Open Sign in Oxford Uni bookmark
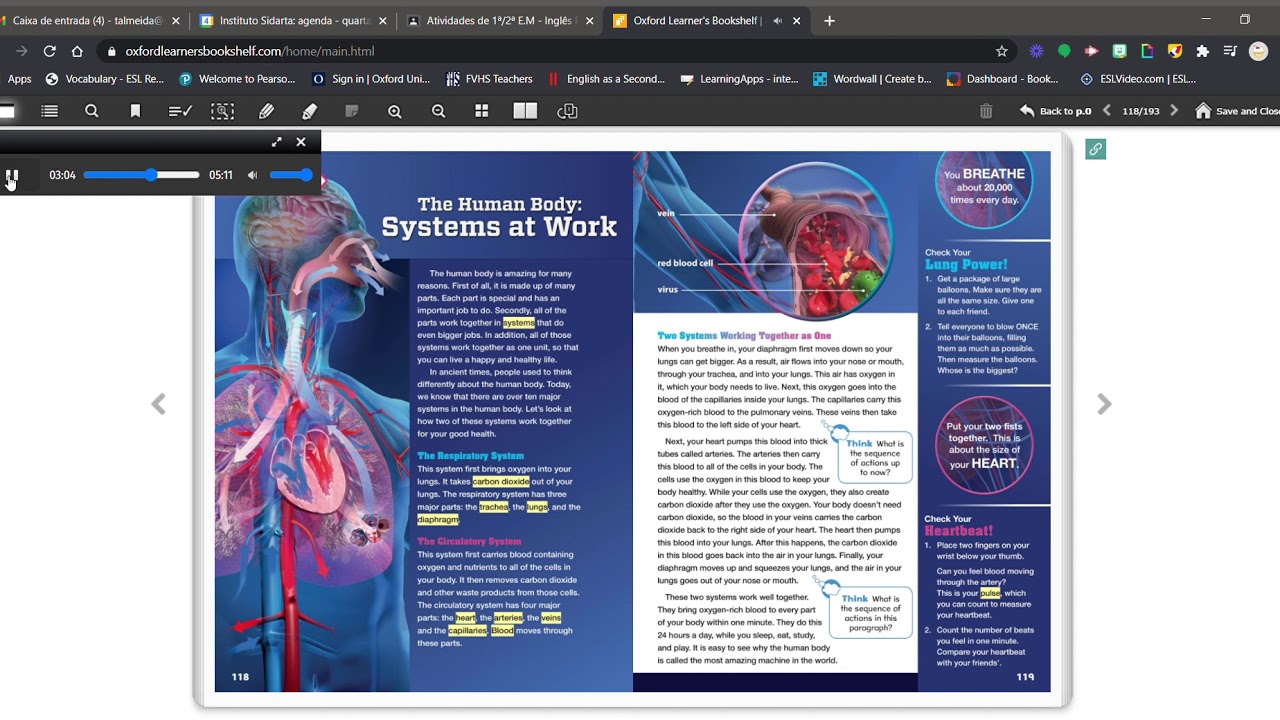The width and height of the screenshot is (1280, 720). pyautogui.click(x=371, y=79)
